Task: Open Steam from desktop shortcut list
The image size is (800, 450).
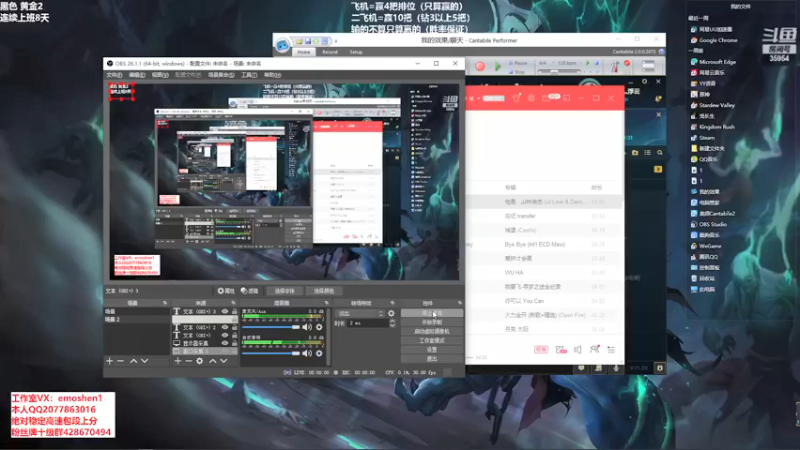Action: pos(703,138)
